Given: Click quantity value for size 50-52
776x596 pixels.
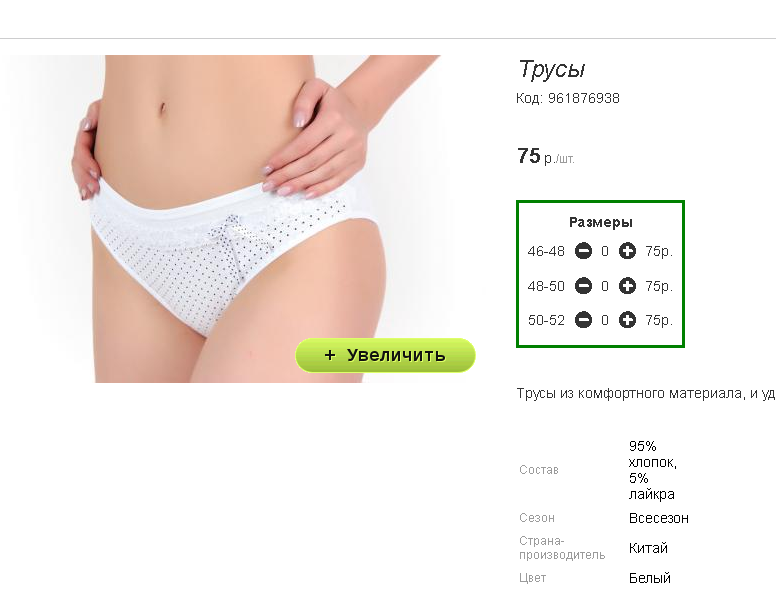Looking at the screenshot, I should (605, 320).
